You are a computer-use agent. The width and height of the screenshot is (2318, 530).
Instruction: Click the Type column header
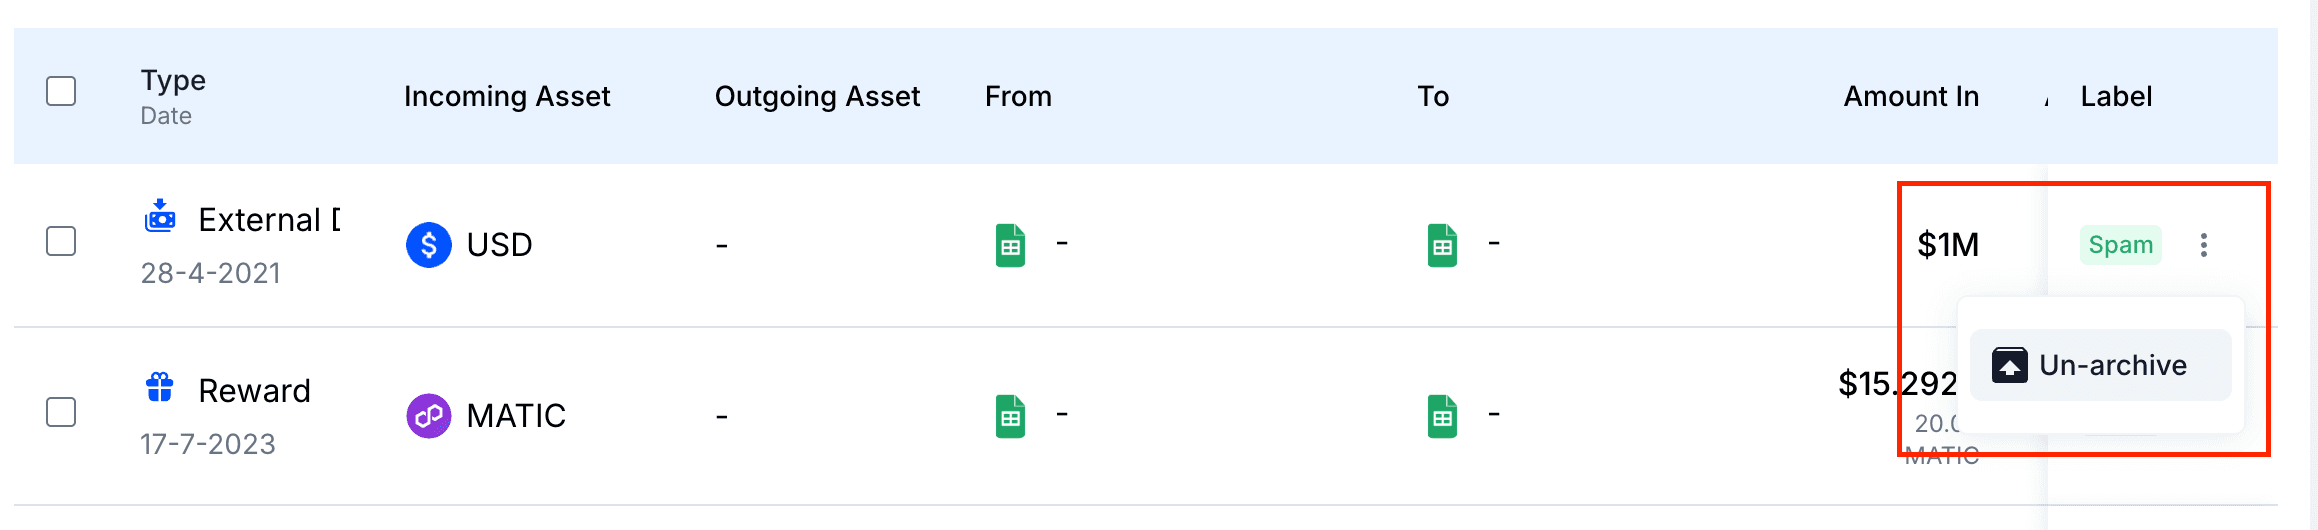pos(173,80)
